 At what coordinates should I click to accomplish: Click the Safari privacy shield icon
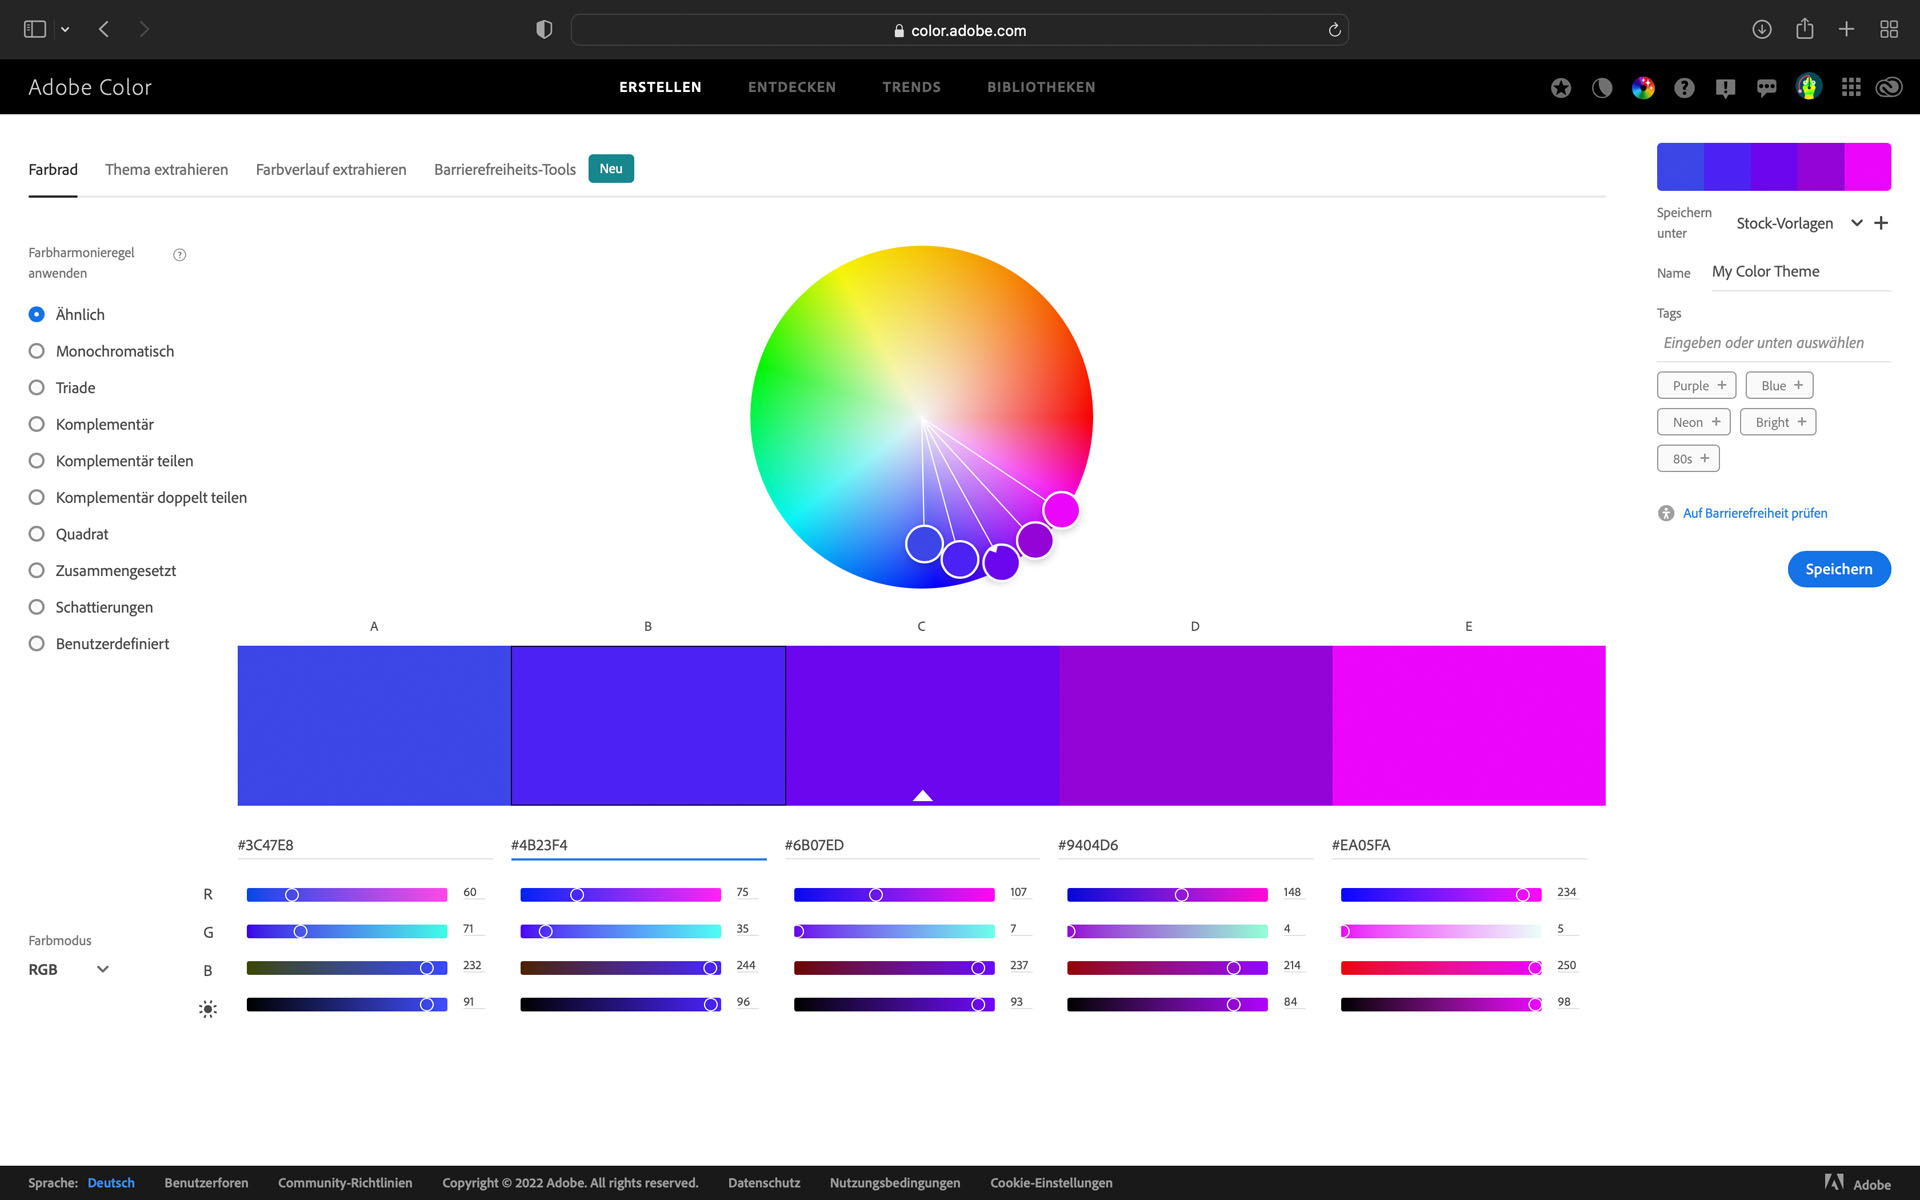(x=544, y=30)
